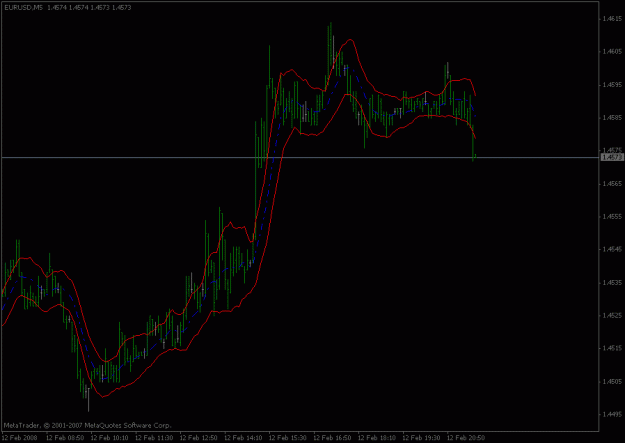Click the 1.4585 price axis label

(613, 118)
